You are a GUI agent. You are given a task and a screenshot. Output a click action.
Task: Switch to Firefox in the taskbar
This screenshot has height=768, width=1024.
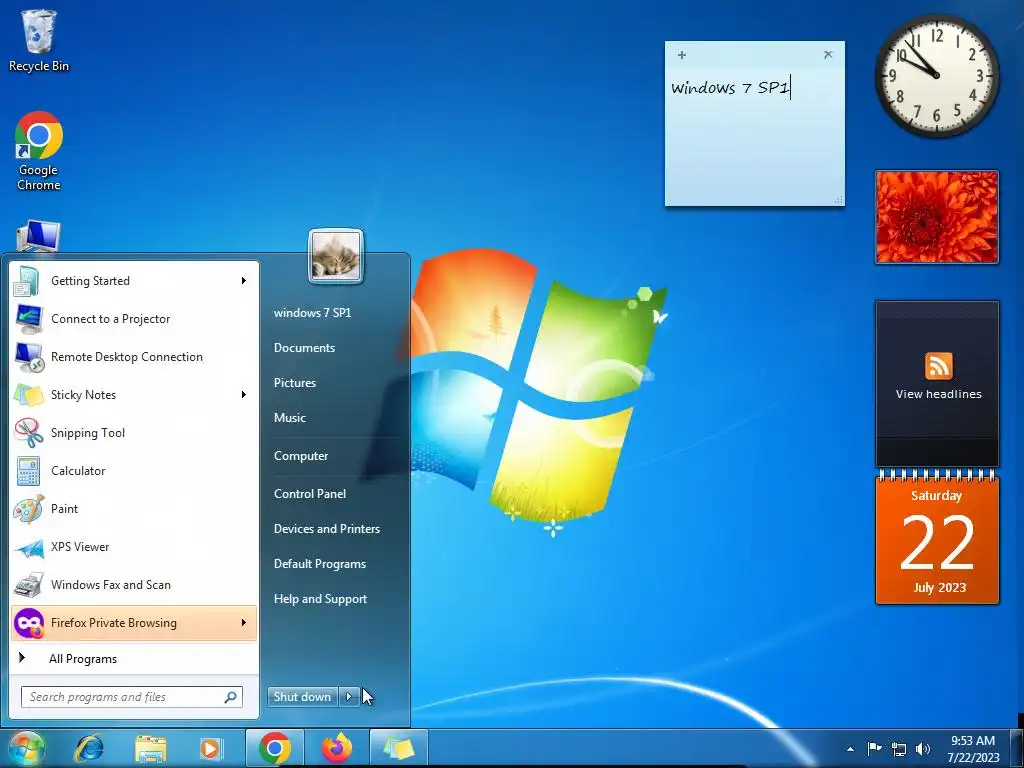coord(336,748)
